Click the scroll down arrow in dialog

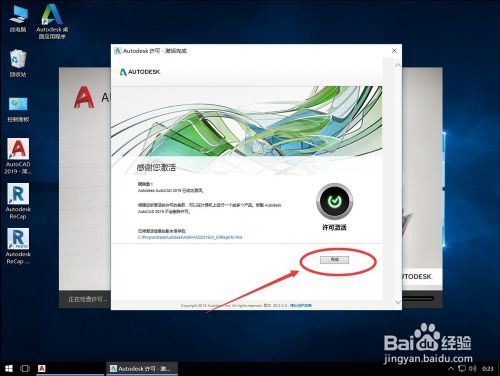pyautogui.click(x=397, y=301)
